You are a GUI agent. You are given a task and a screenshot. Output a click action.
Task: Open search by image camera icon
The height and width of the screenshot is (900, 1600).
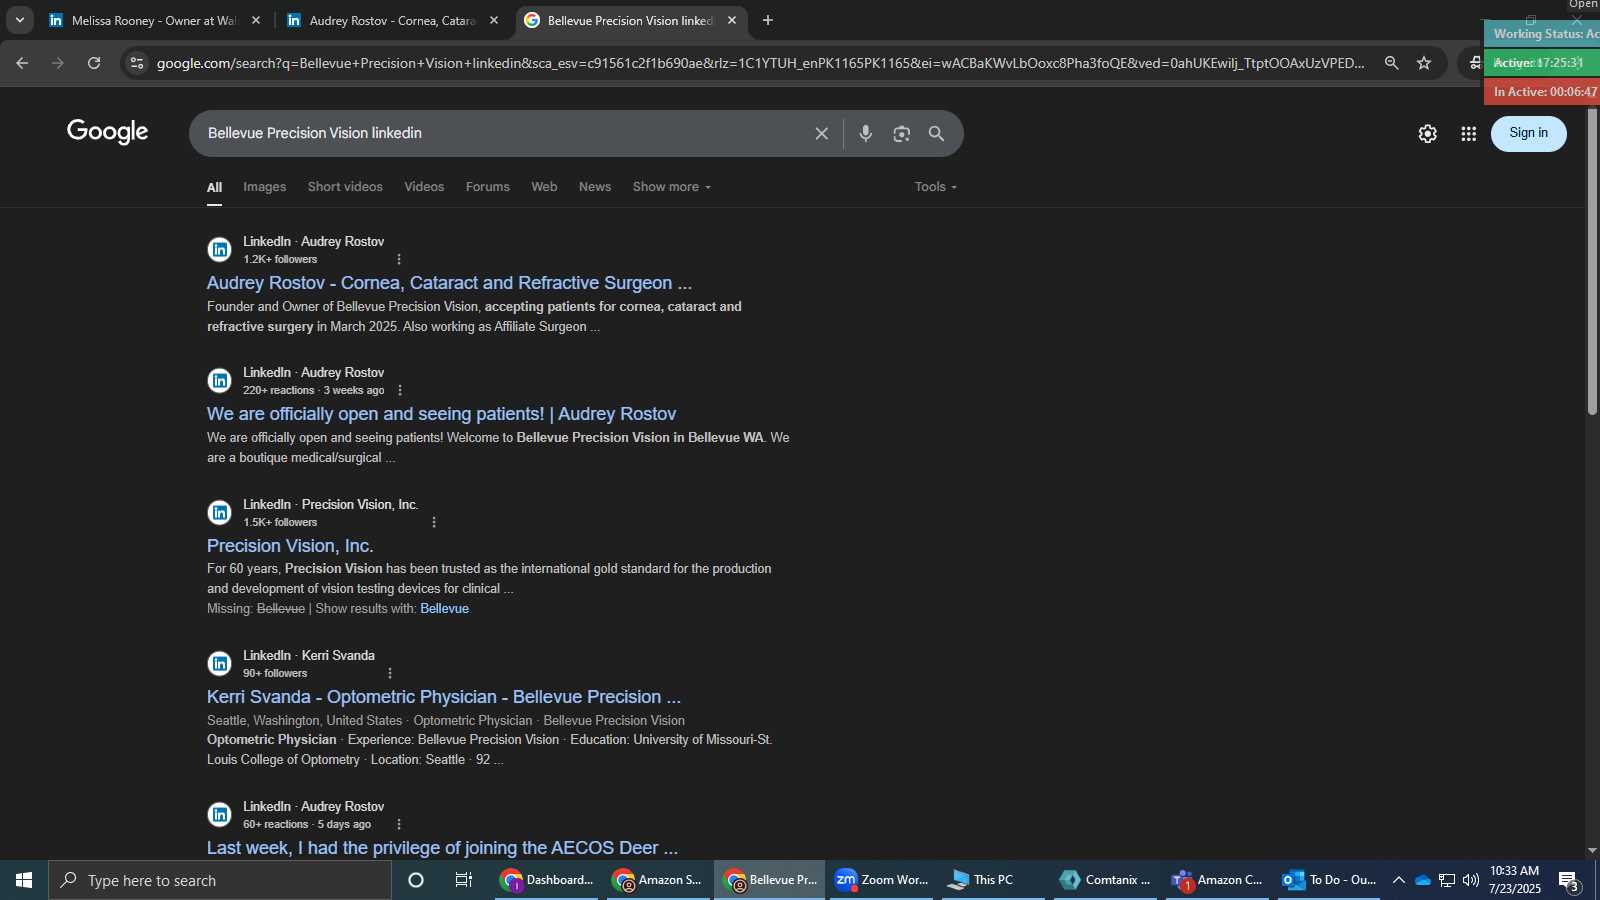(901, 133)
